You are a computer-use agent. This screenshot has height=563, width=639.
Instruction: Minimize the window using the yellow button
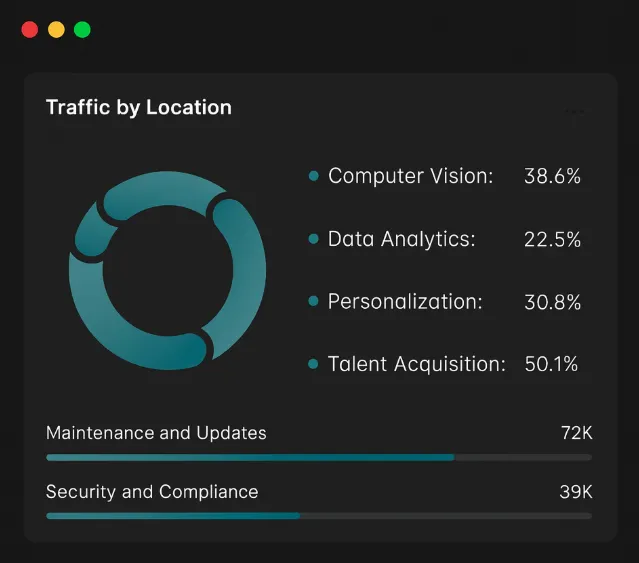pos(56,30)
